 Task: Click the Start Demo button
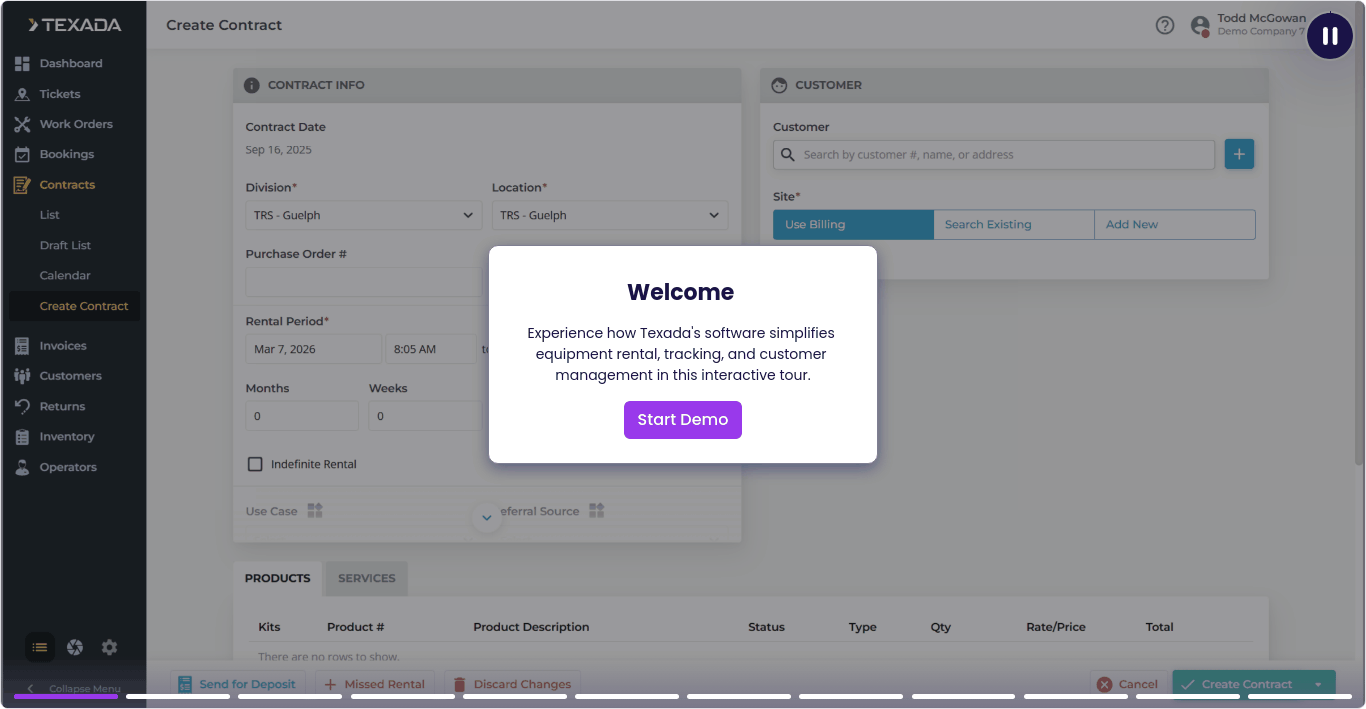pyautogui.click(x=682, y=420)
